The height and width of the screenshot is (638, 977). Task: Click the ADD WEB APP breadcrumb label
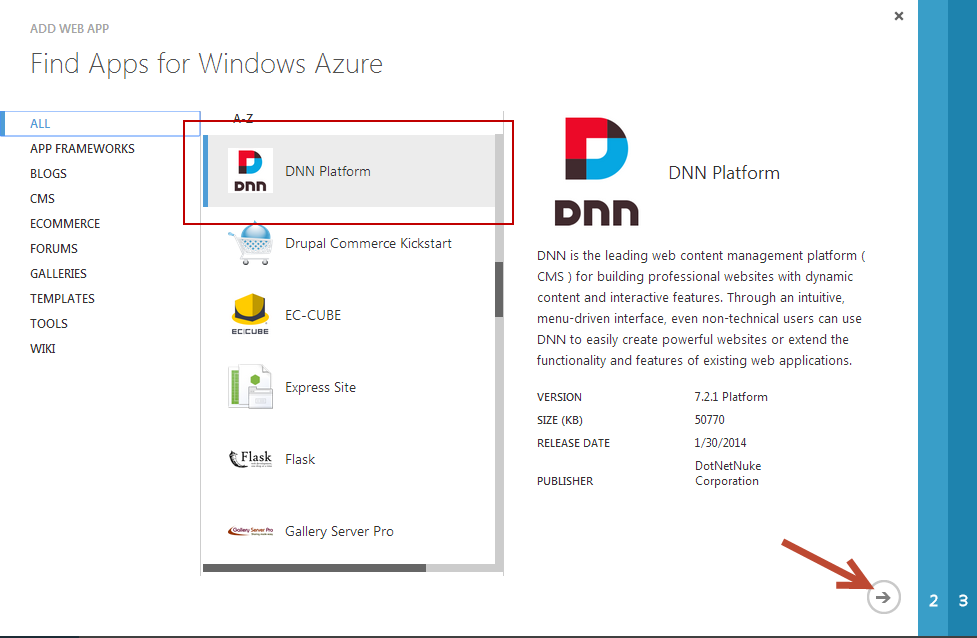[x=69, y=29]
